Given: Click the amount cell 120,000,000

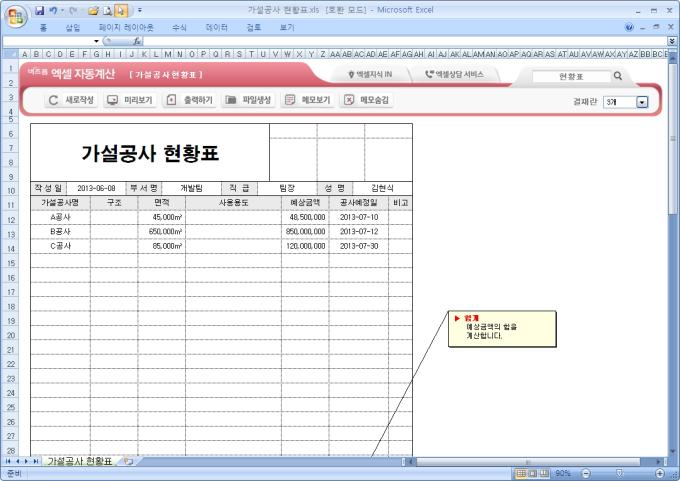Looking at the screenshot, I should coord(305,246).
